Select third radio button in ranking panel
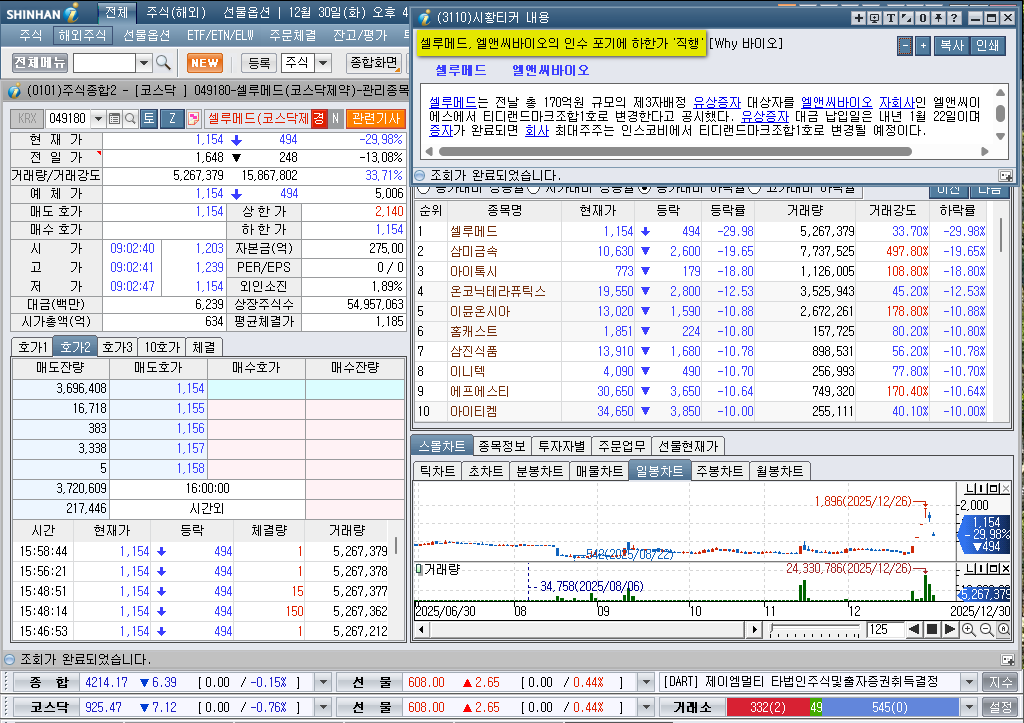 645,189
